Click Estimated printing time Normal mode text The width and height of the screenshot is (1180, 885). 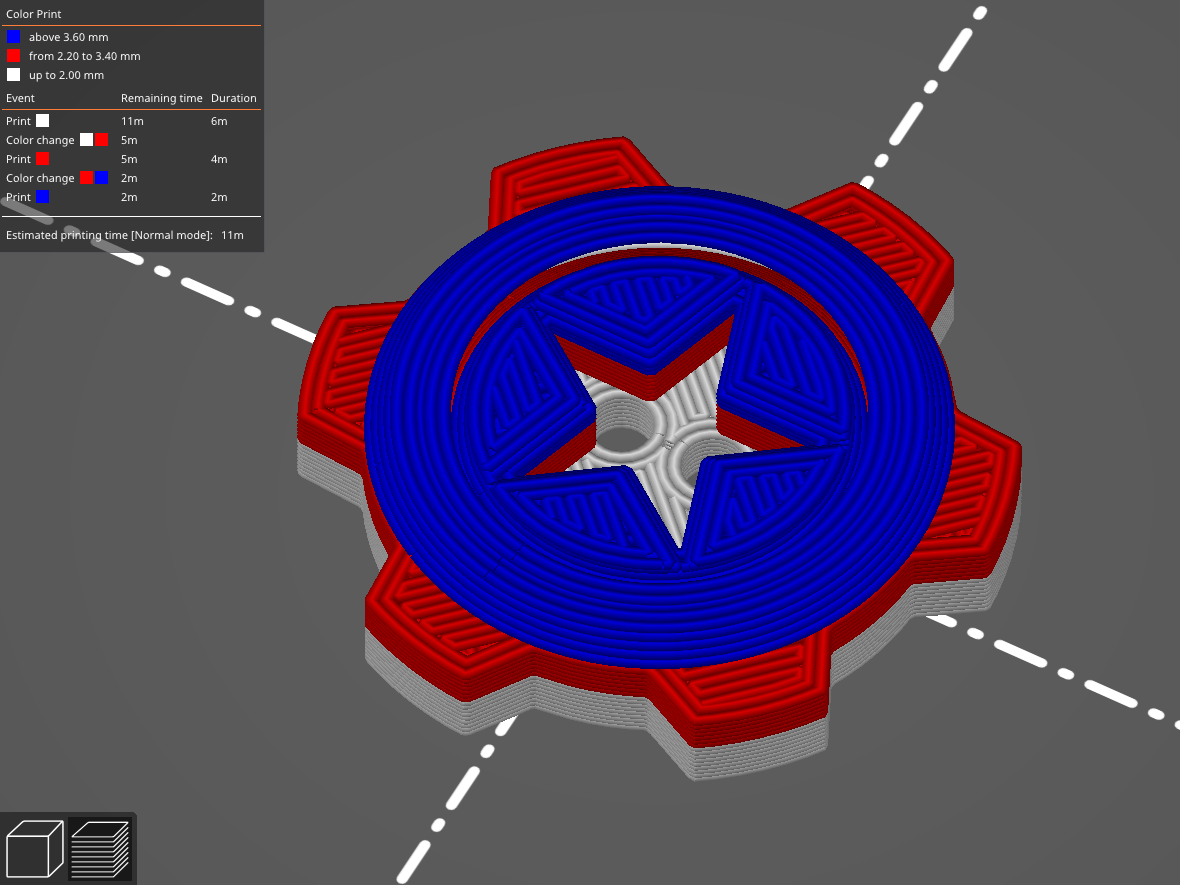click(109, 236)
